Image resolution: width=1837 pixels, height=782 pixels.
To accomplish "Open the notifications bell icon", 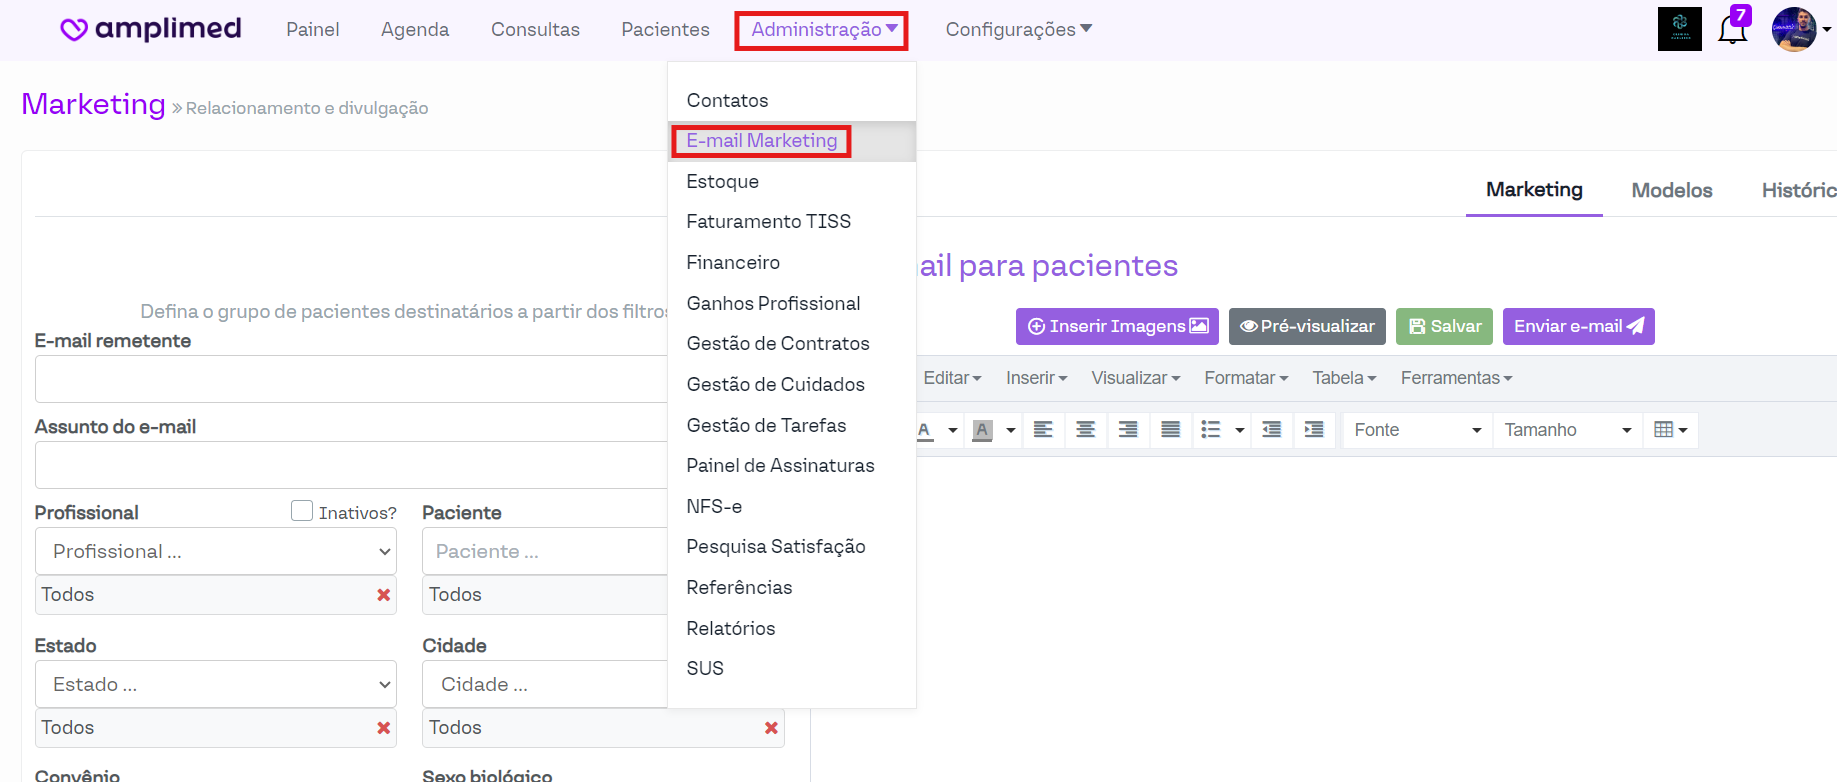I will pyautogui.click(x=1732, y=30).
